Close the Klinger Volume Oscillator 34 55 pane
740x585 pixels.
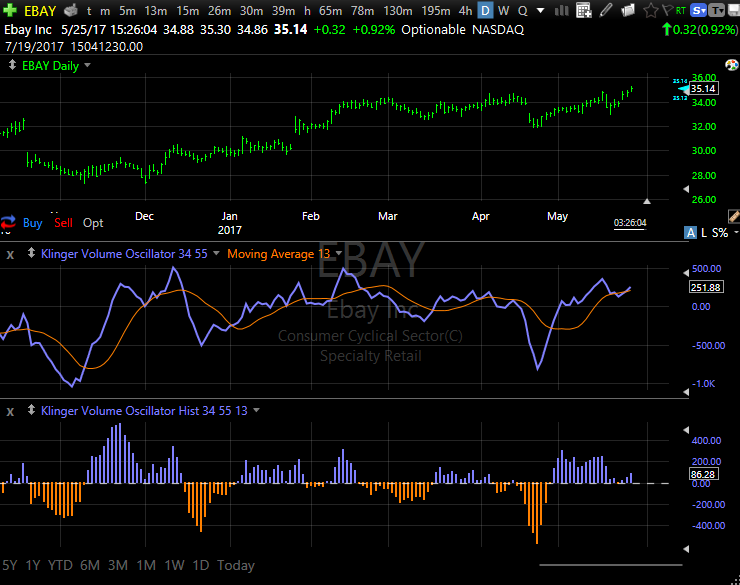[x=10, y=255]
